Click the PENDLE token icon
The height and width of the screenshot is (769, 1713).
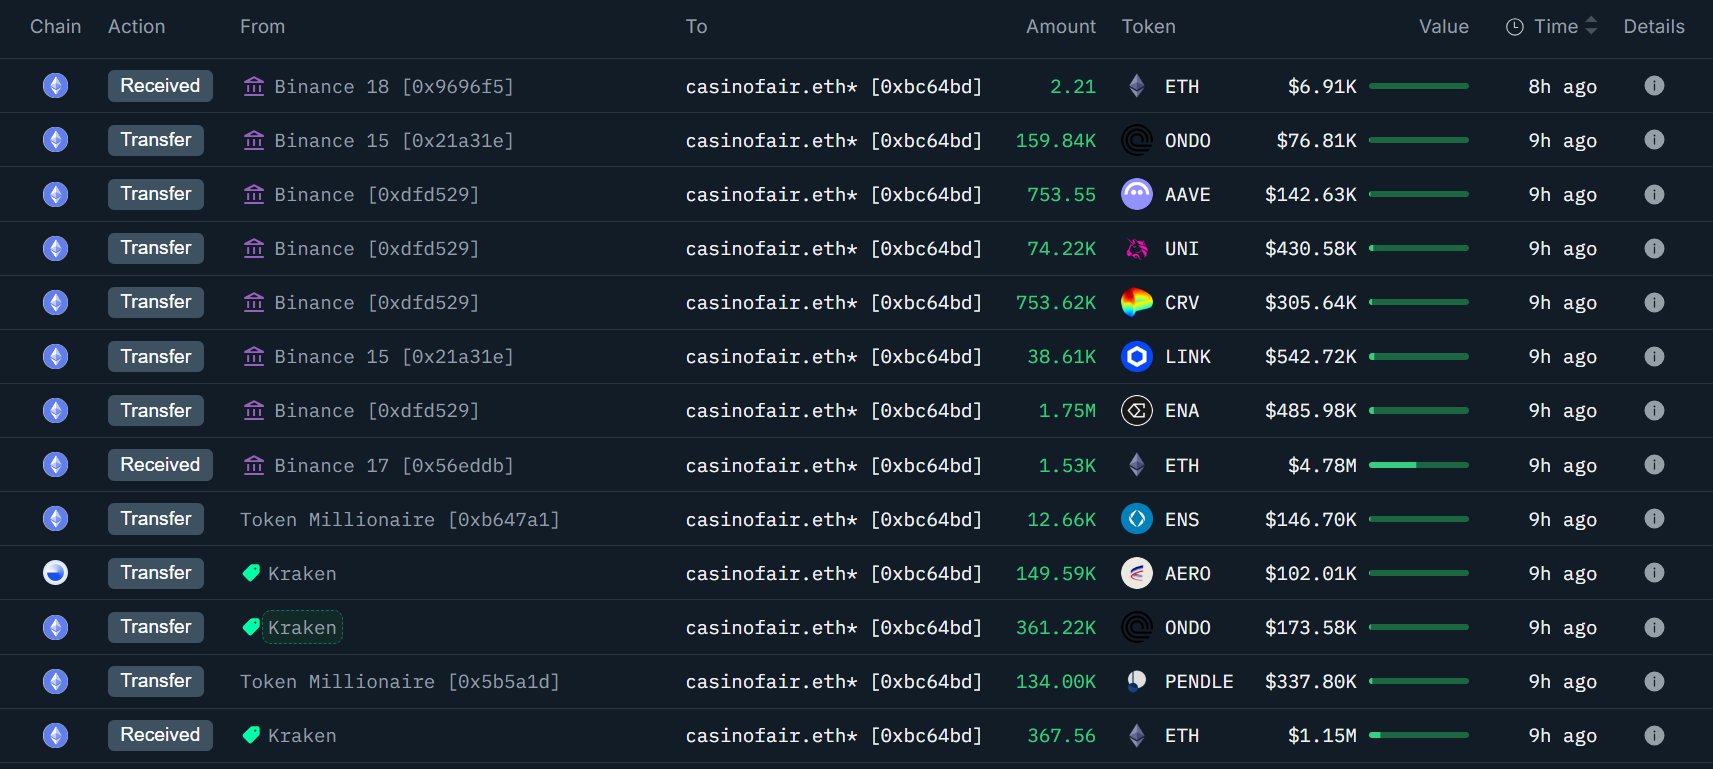[1136, 681]
